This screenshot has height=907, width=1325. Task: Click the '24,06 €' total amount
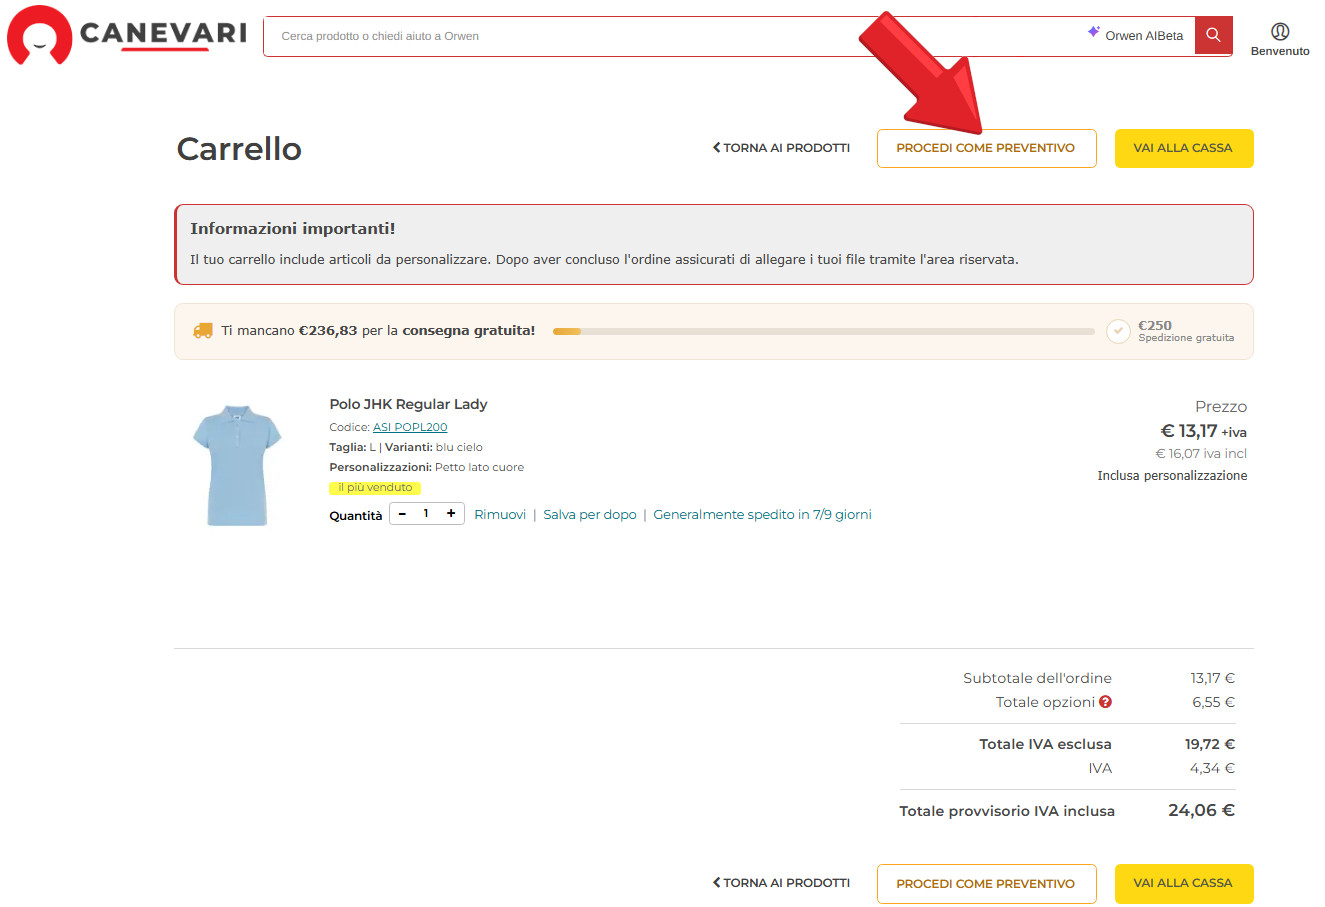click(1201, 810)
